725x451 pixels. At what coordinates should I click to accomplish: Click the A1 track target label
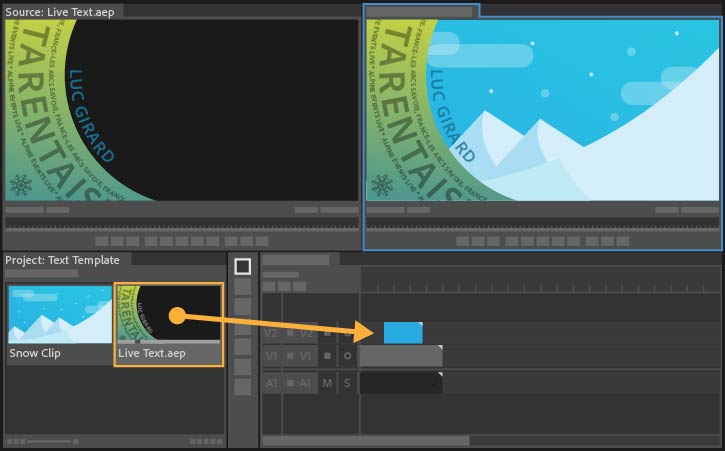click(305, 383)
